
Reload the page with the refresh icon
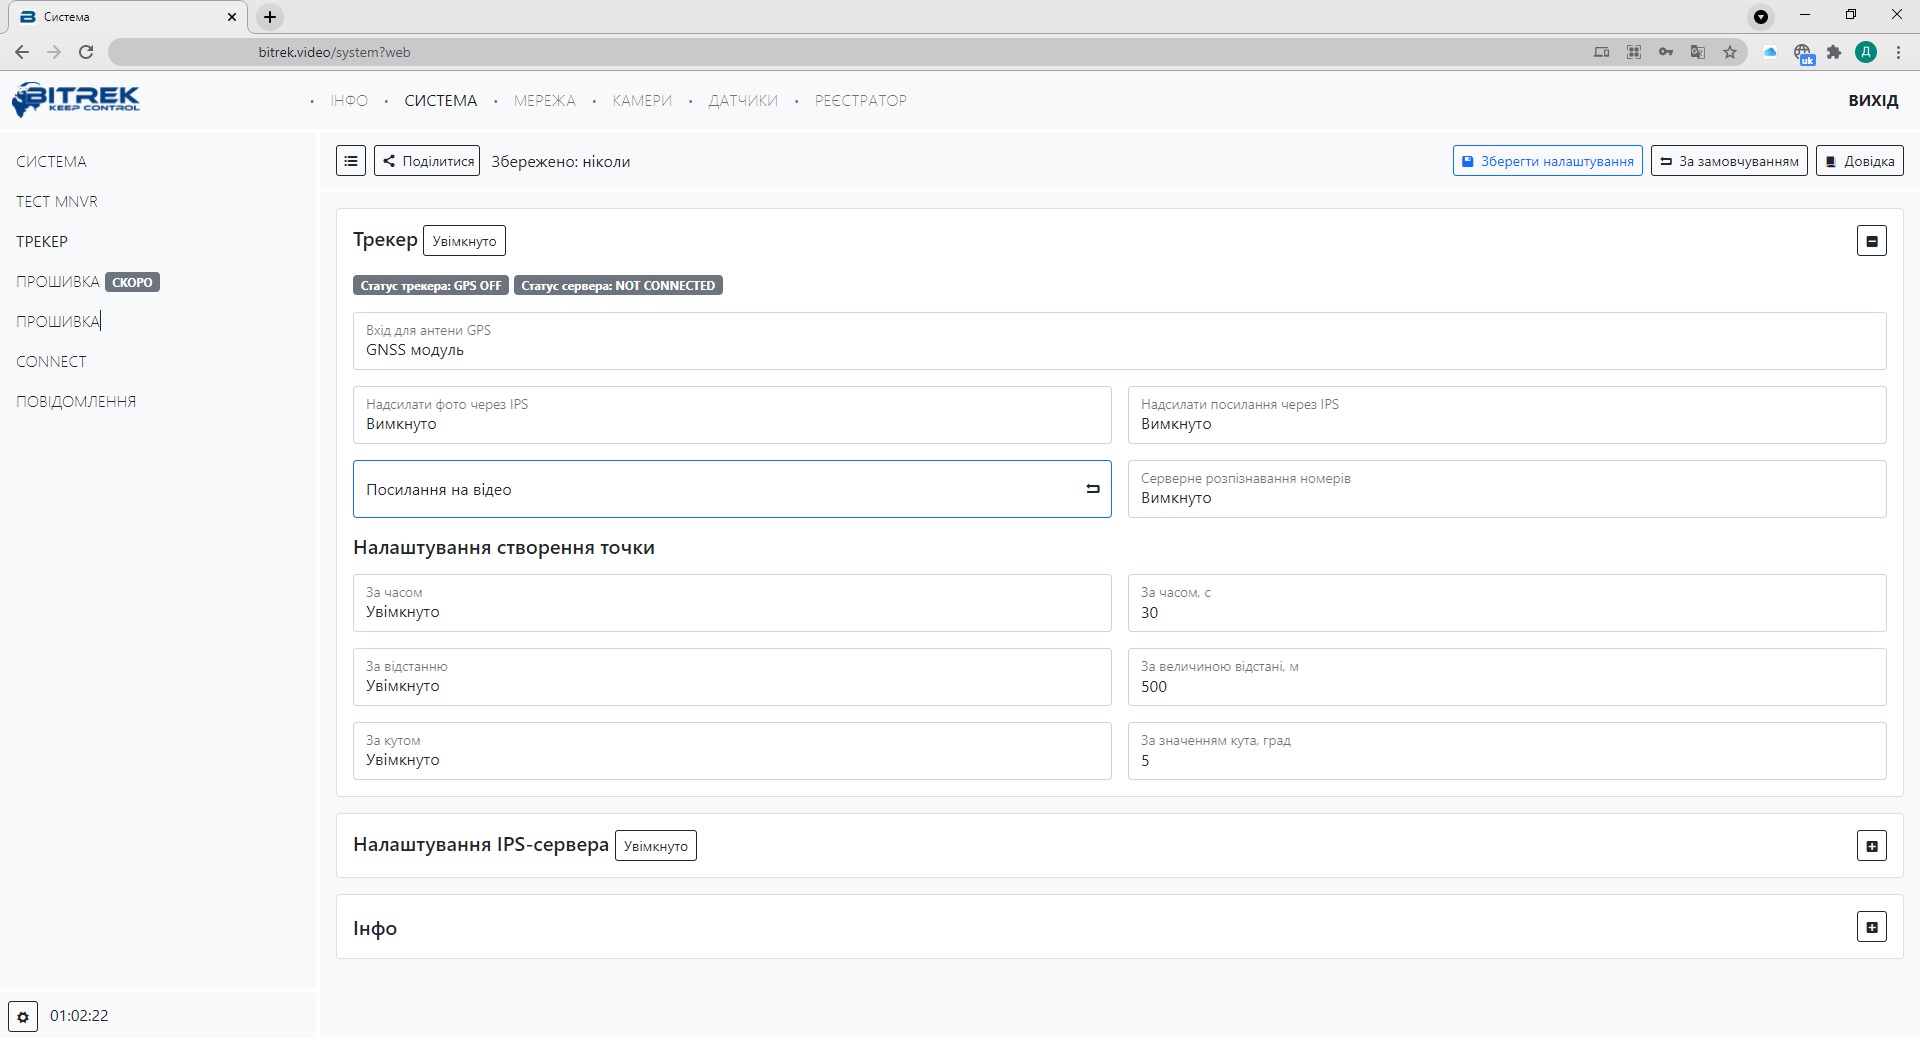click(x=86, y=52)
